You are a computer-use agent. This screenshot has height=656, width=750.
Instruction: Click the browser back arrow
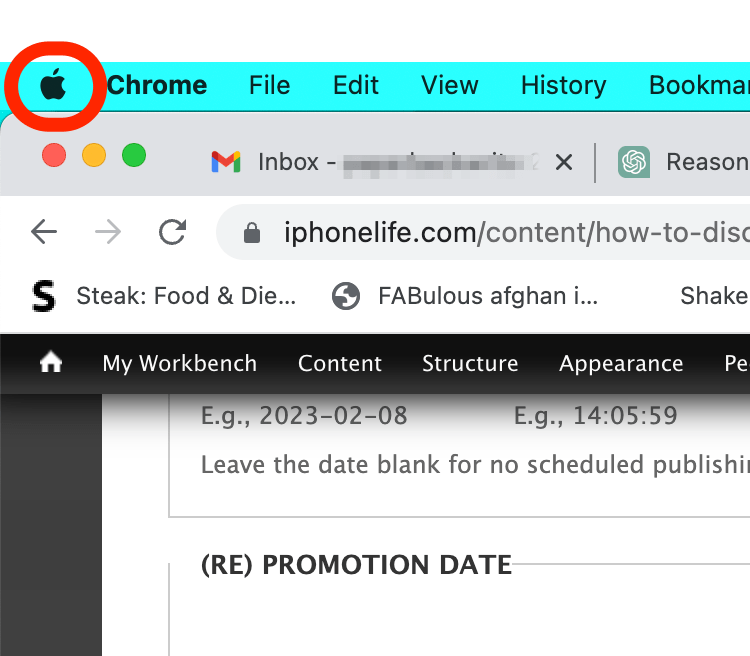coord(44,233)
